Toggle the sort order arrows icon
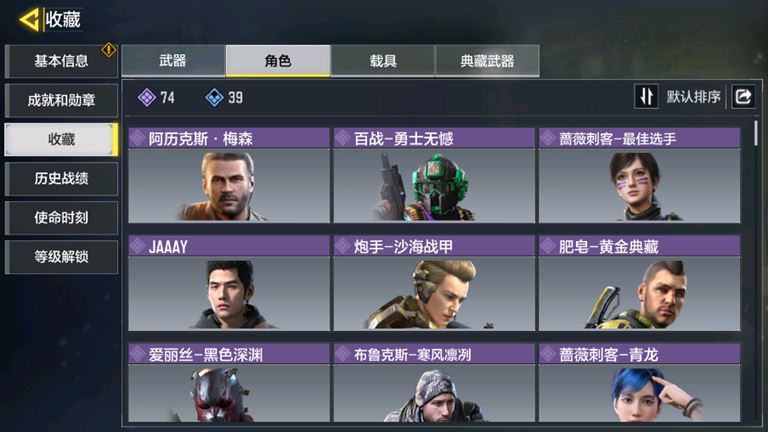Image resolution: width=768 pixels, height=432 pixels. [646, 96]
